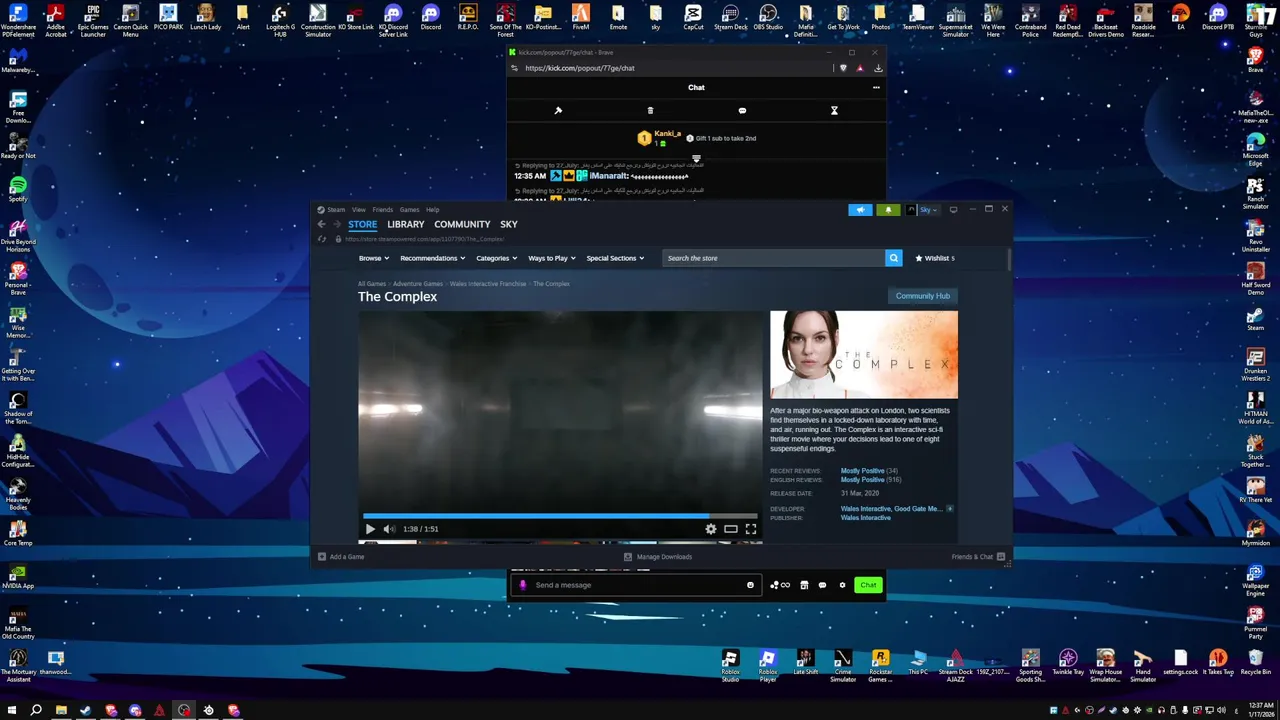Viewport: 1280px width, 720px height.
Task: Open Manage Downloads in Steam
Action: pos(658,557)
